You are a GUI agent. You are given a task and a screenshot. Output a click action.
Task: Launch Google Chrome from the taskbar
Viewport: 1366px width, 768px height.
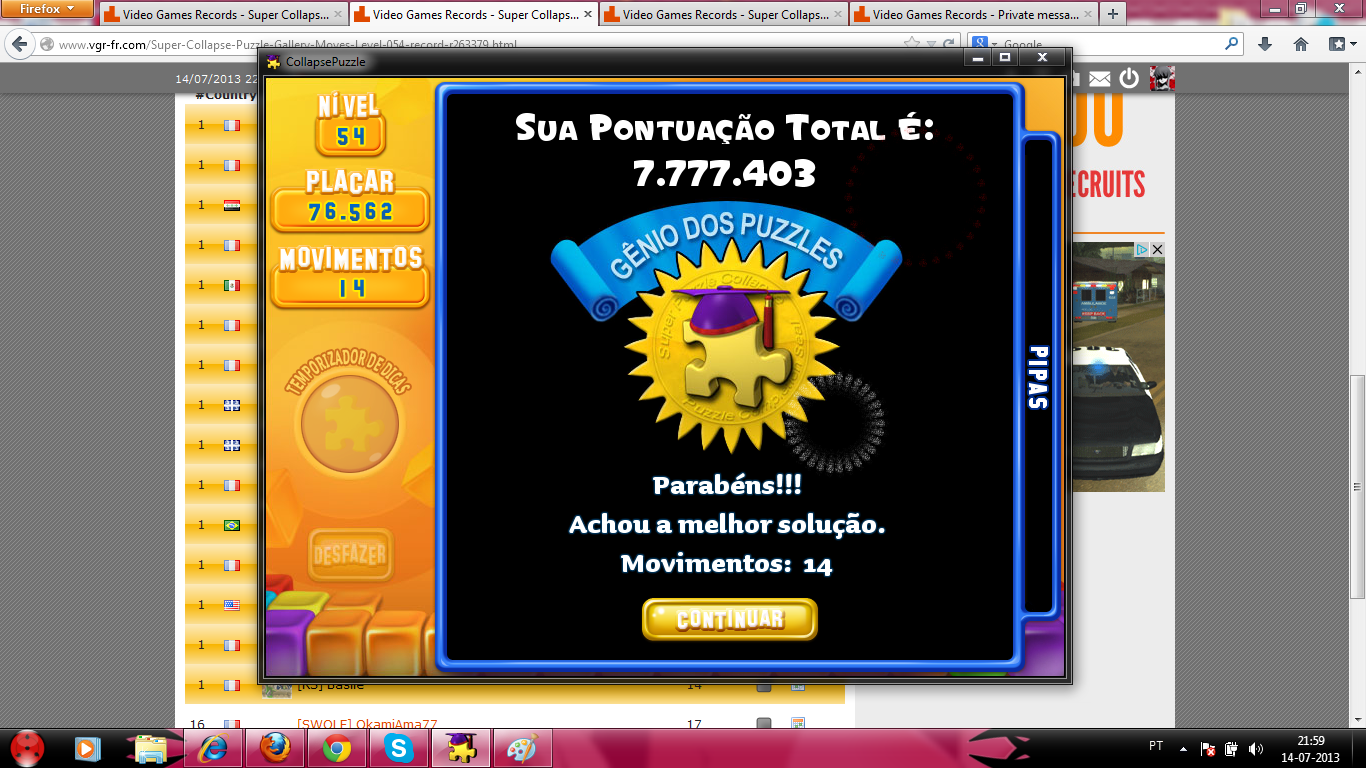(336, 748)
